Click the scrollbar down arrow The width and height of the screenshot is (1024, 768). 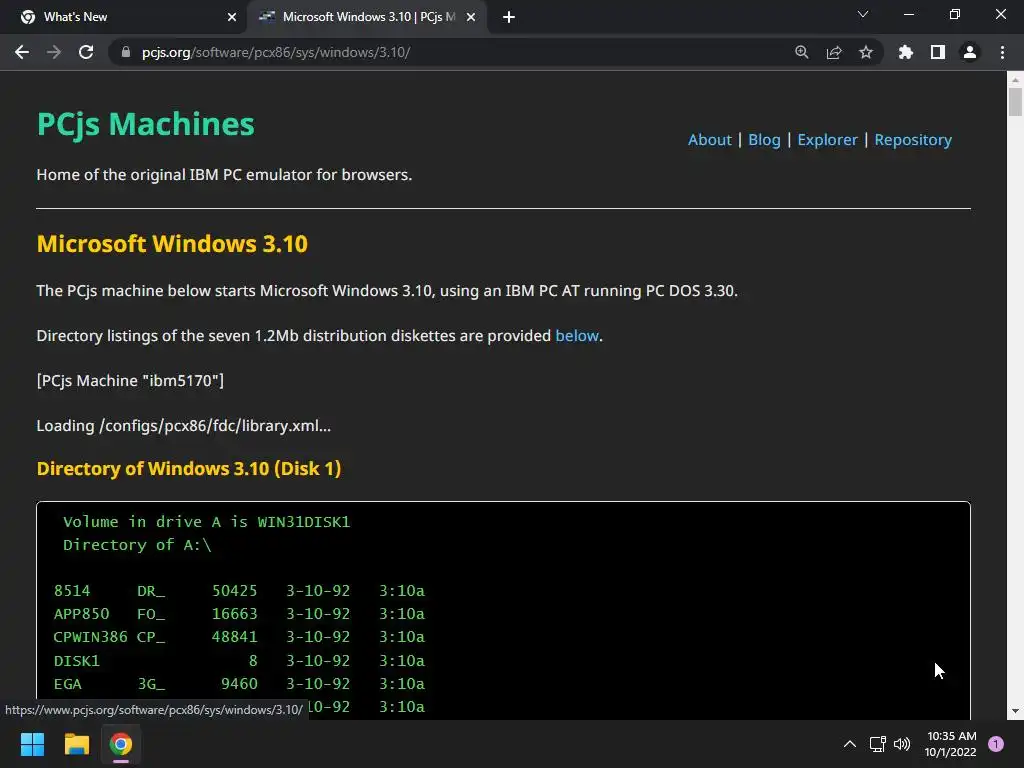[1015, 711]
